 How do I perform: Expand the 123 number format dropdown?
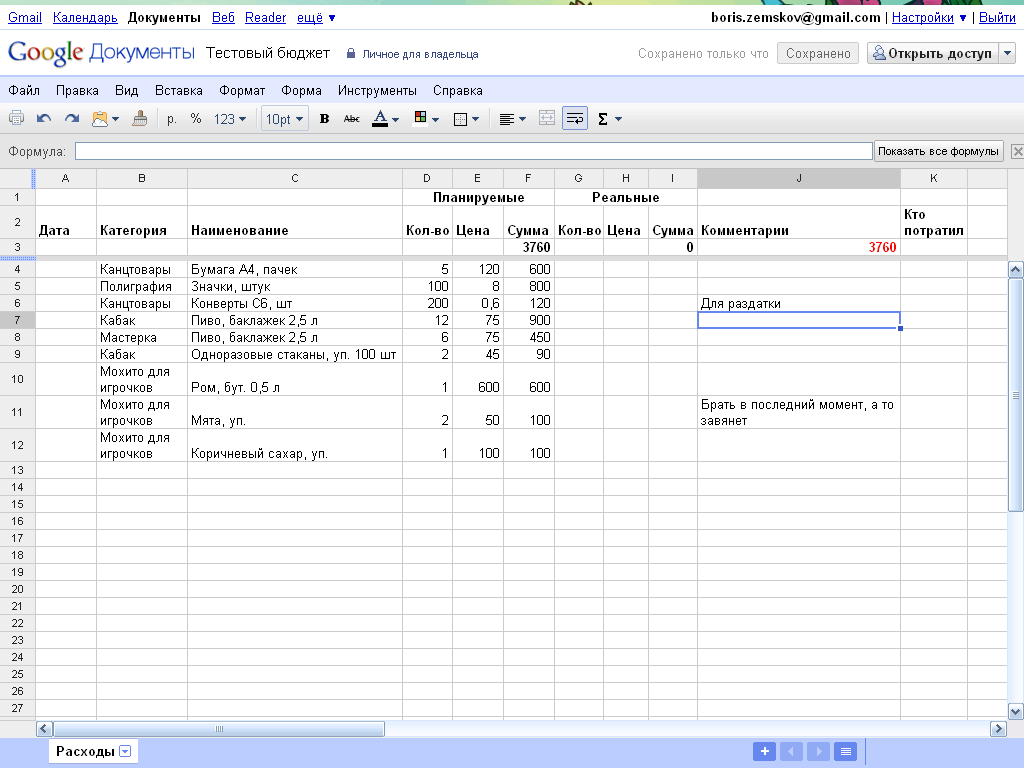230,119
